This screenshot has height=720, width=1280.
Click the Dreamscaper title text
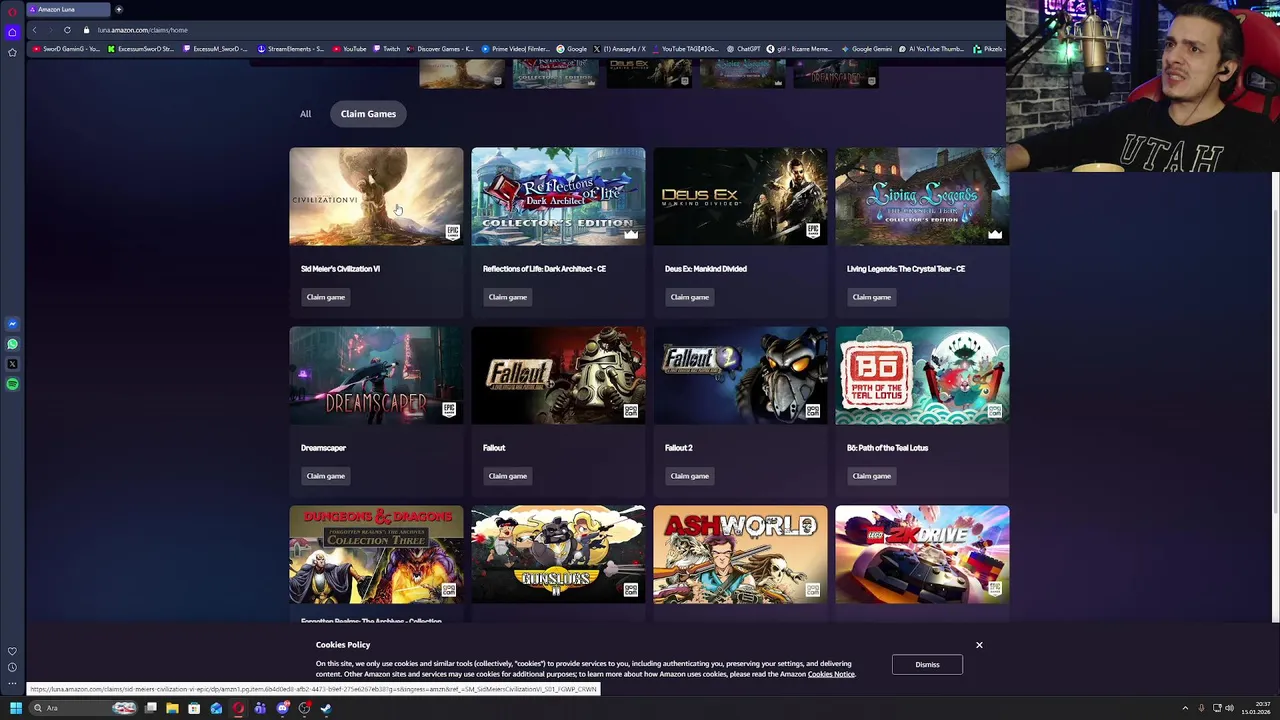tap(323, 448)
